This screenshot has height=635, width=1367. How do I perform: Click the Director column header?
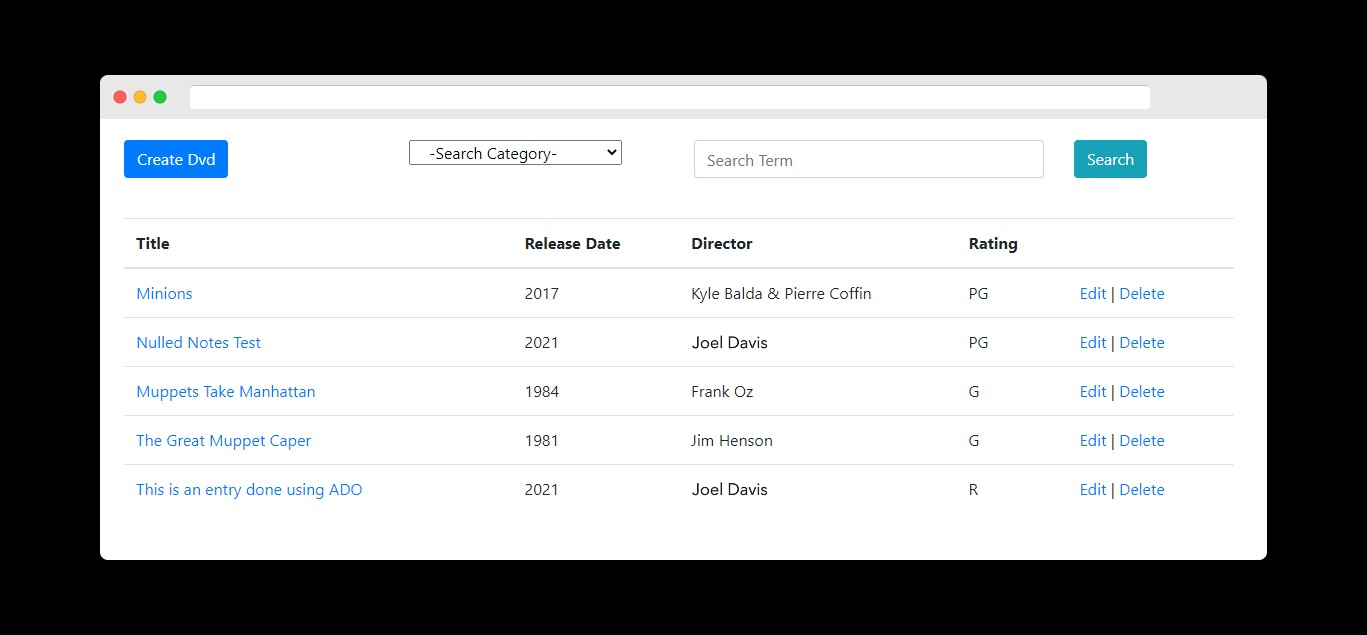(721, 243)
